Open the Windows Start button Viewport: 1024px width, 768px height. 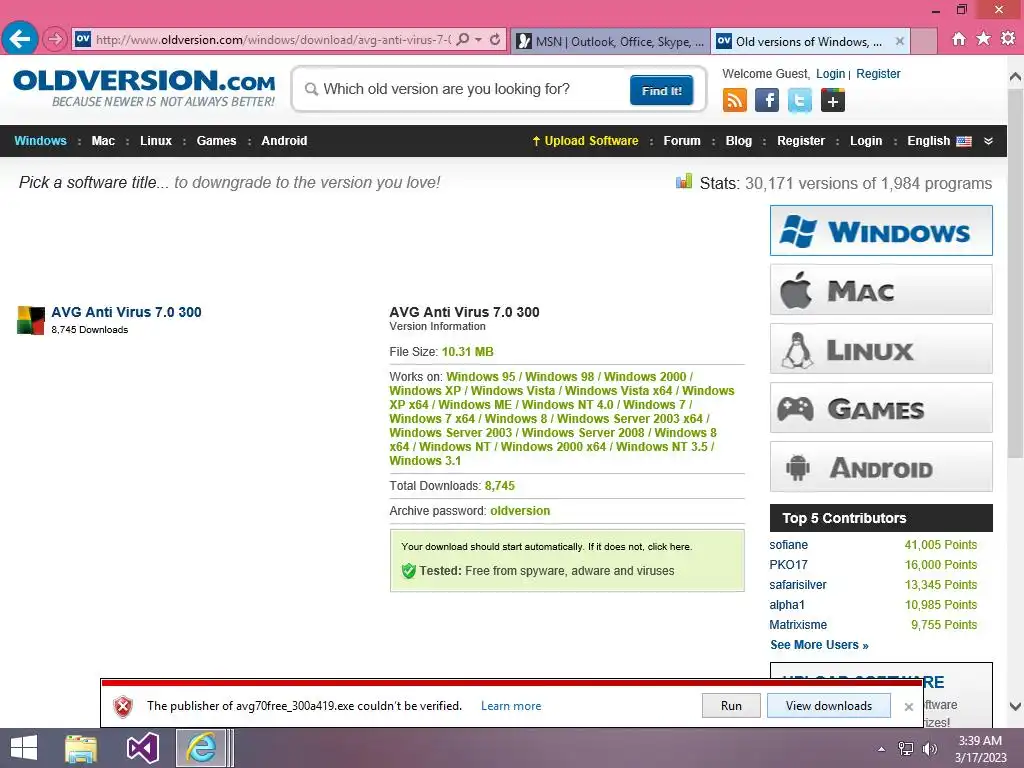[24, 748]
